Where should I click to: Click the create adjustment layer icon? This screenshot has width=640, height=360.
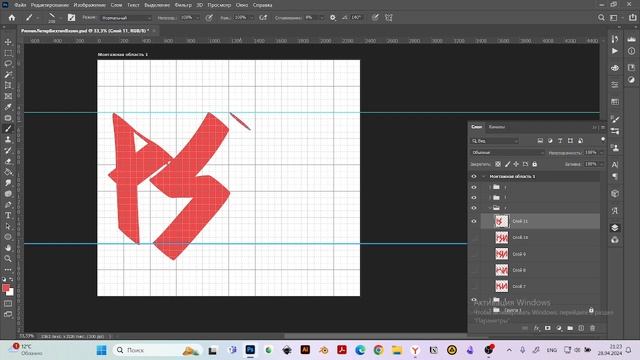click(x=559, y=328)
